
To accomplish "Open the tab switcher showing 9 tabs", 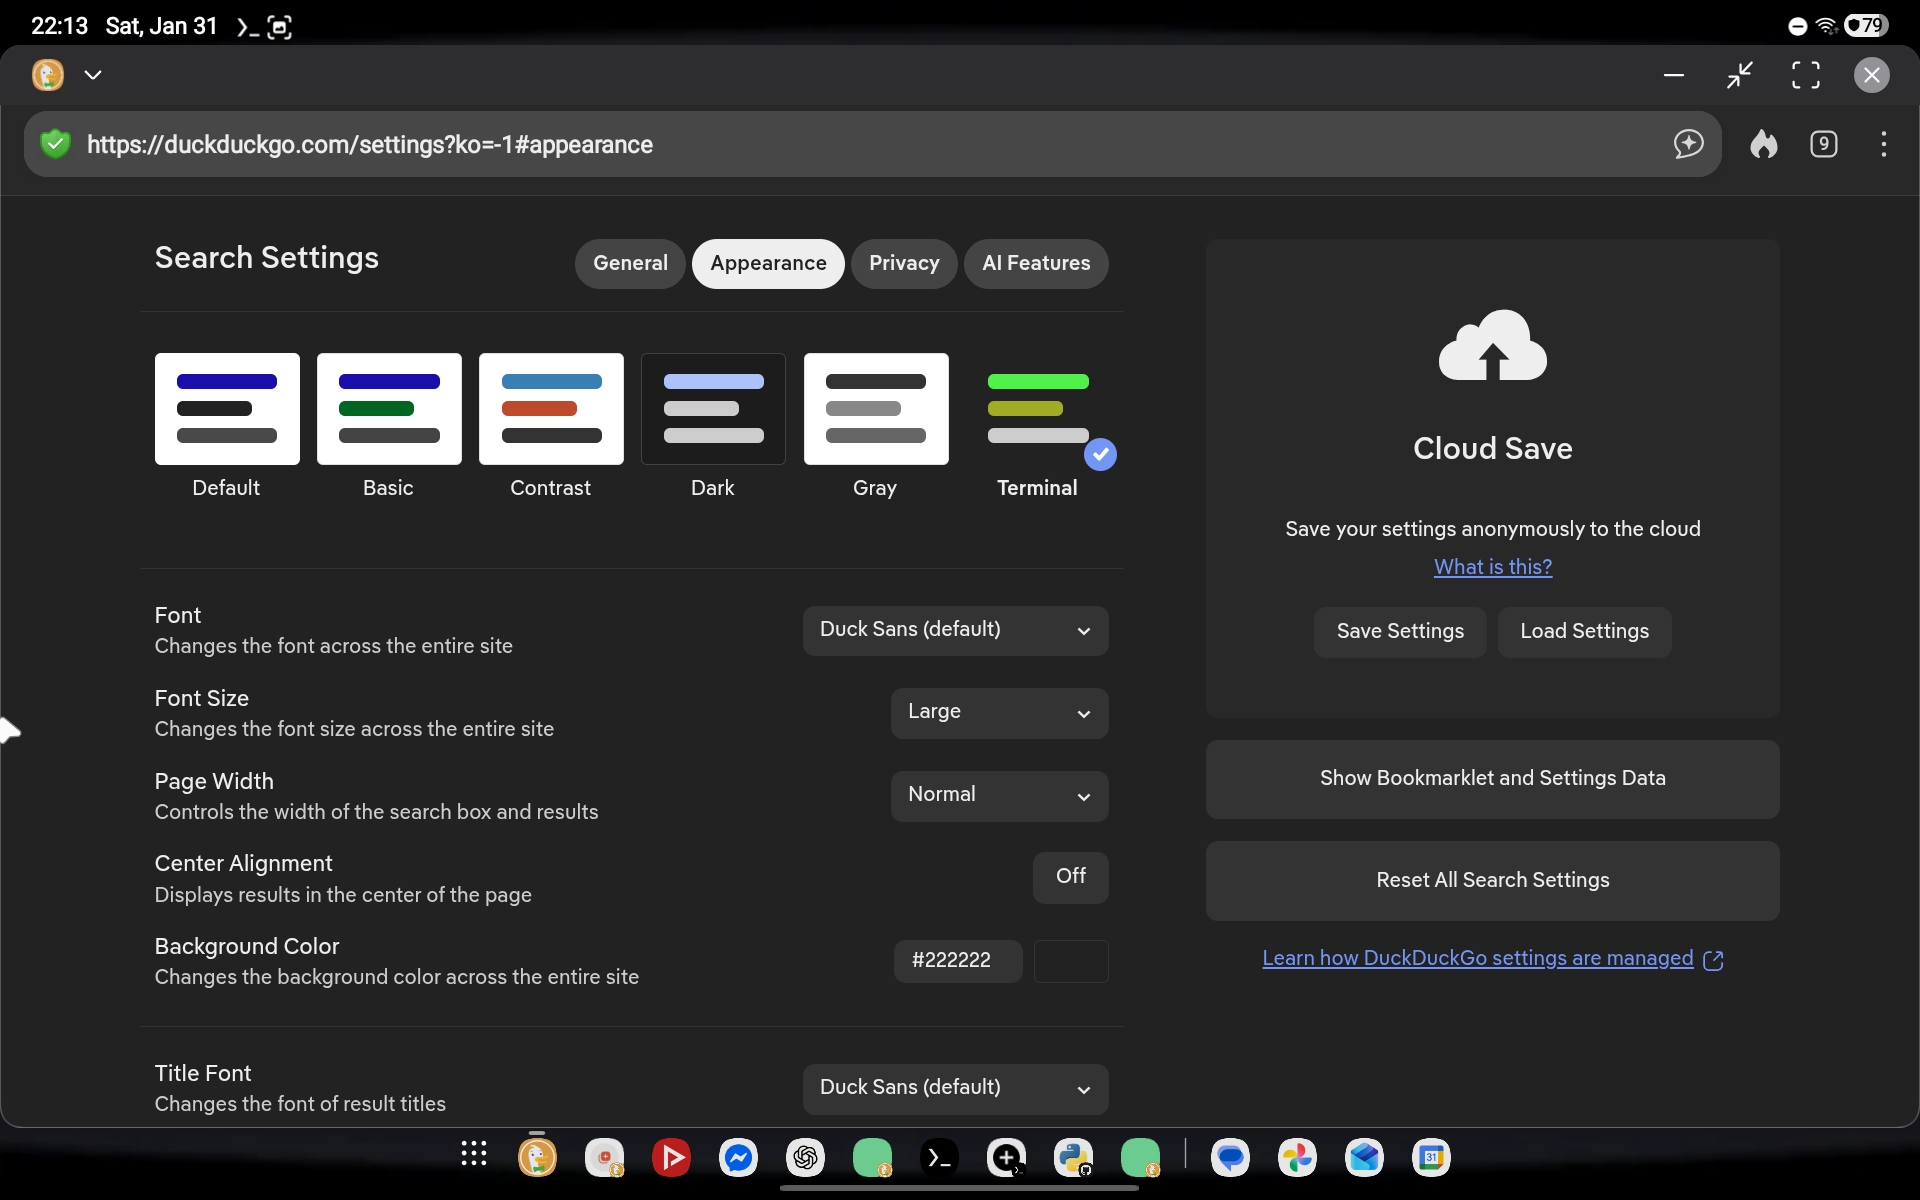I will pos(1824,144).
